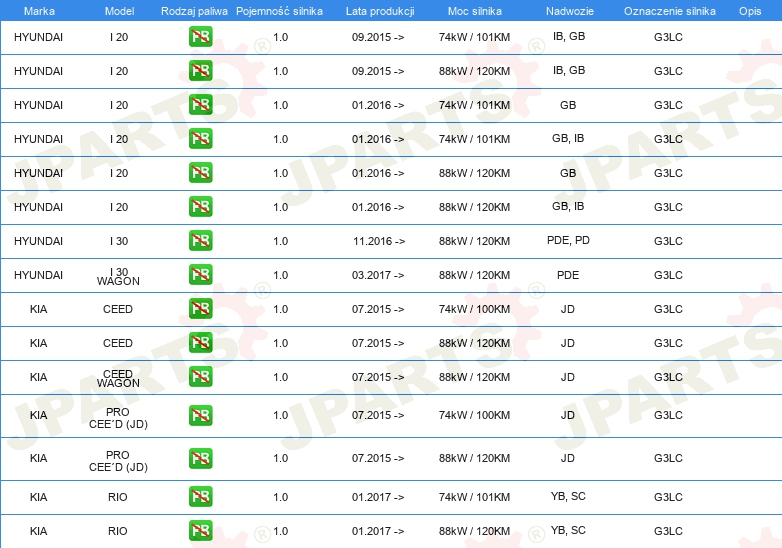The image size is (782, 548).
Task: Click 09.2015 -> date in I 20 88kW row
Action: coord(378,71)
